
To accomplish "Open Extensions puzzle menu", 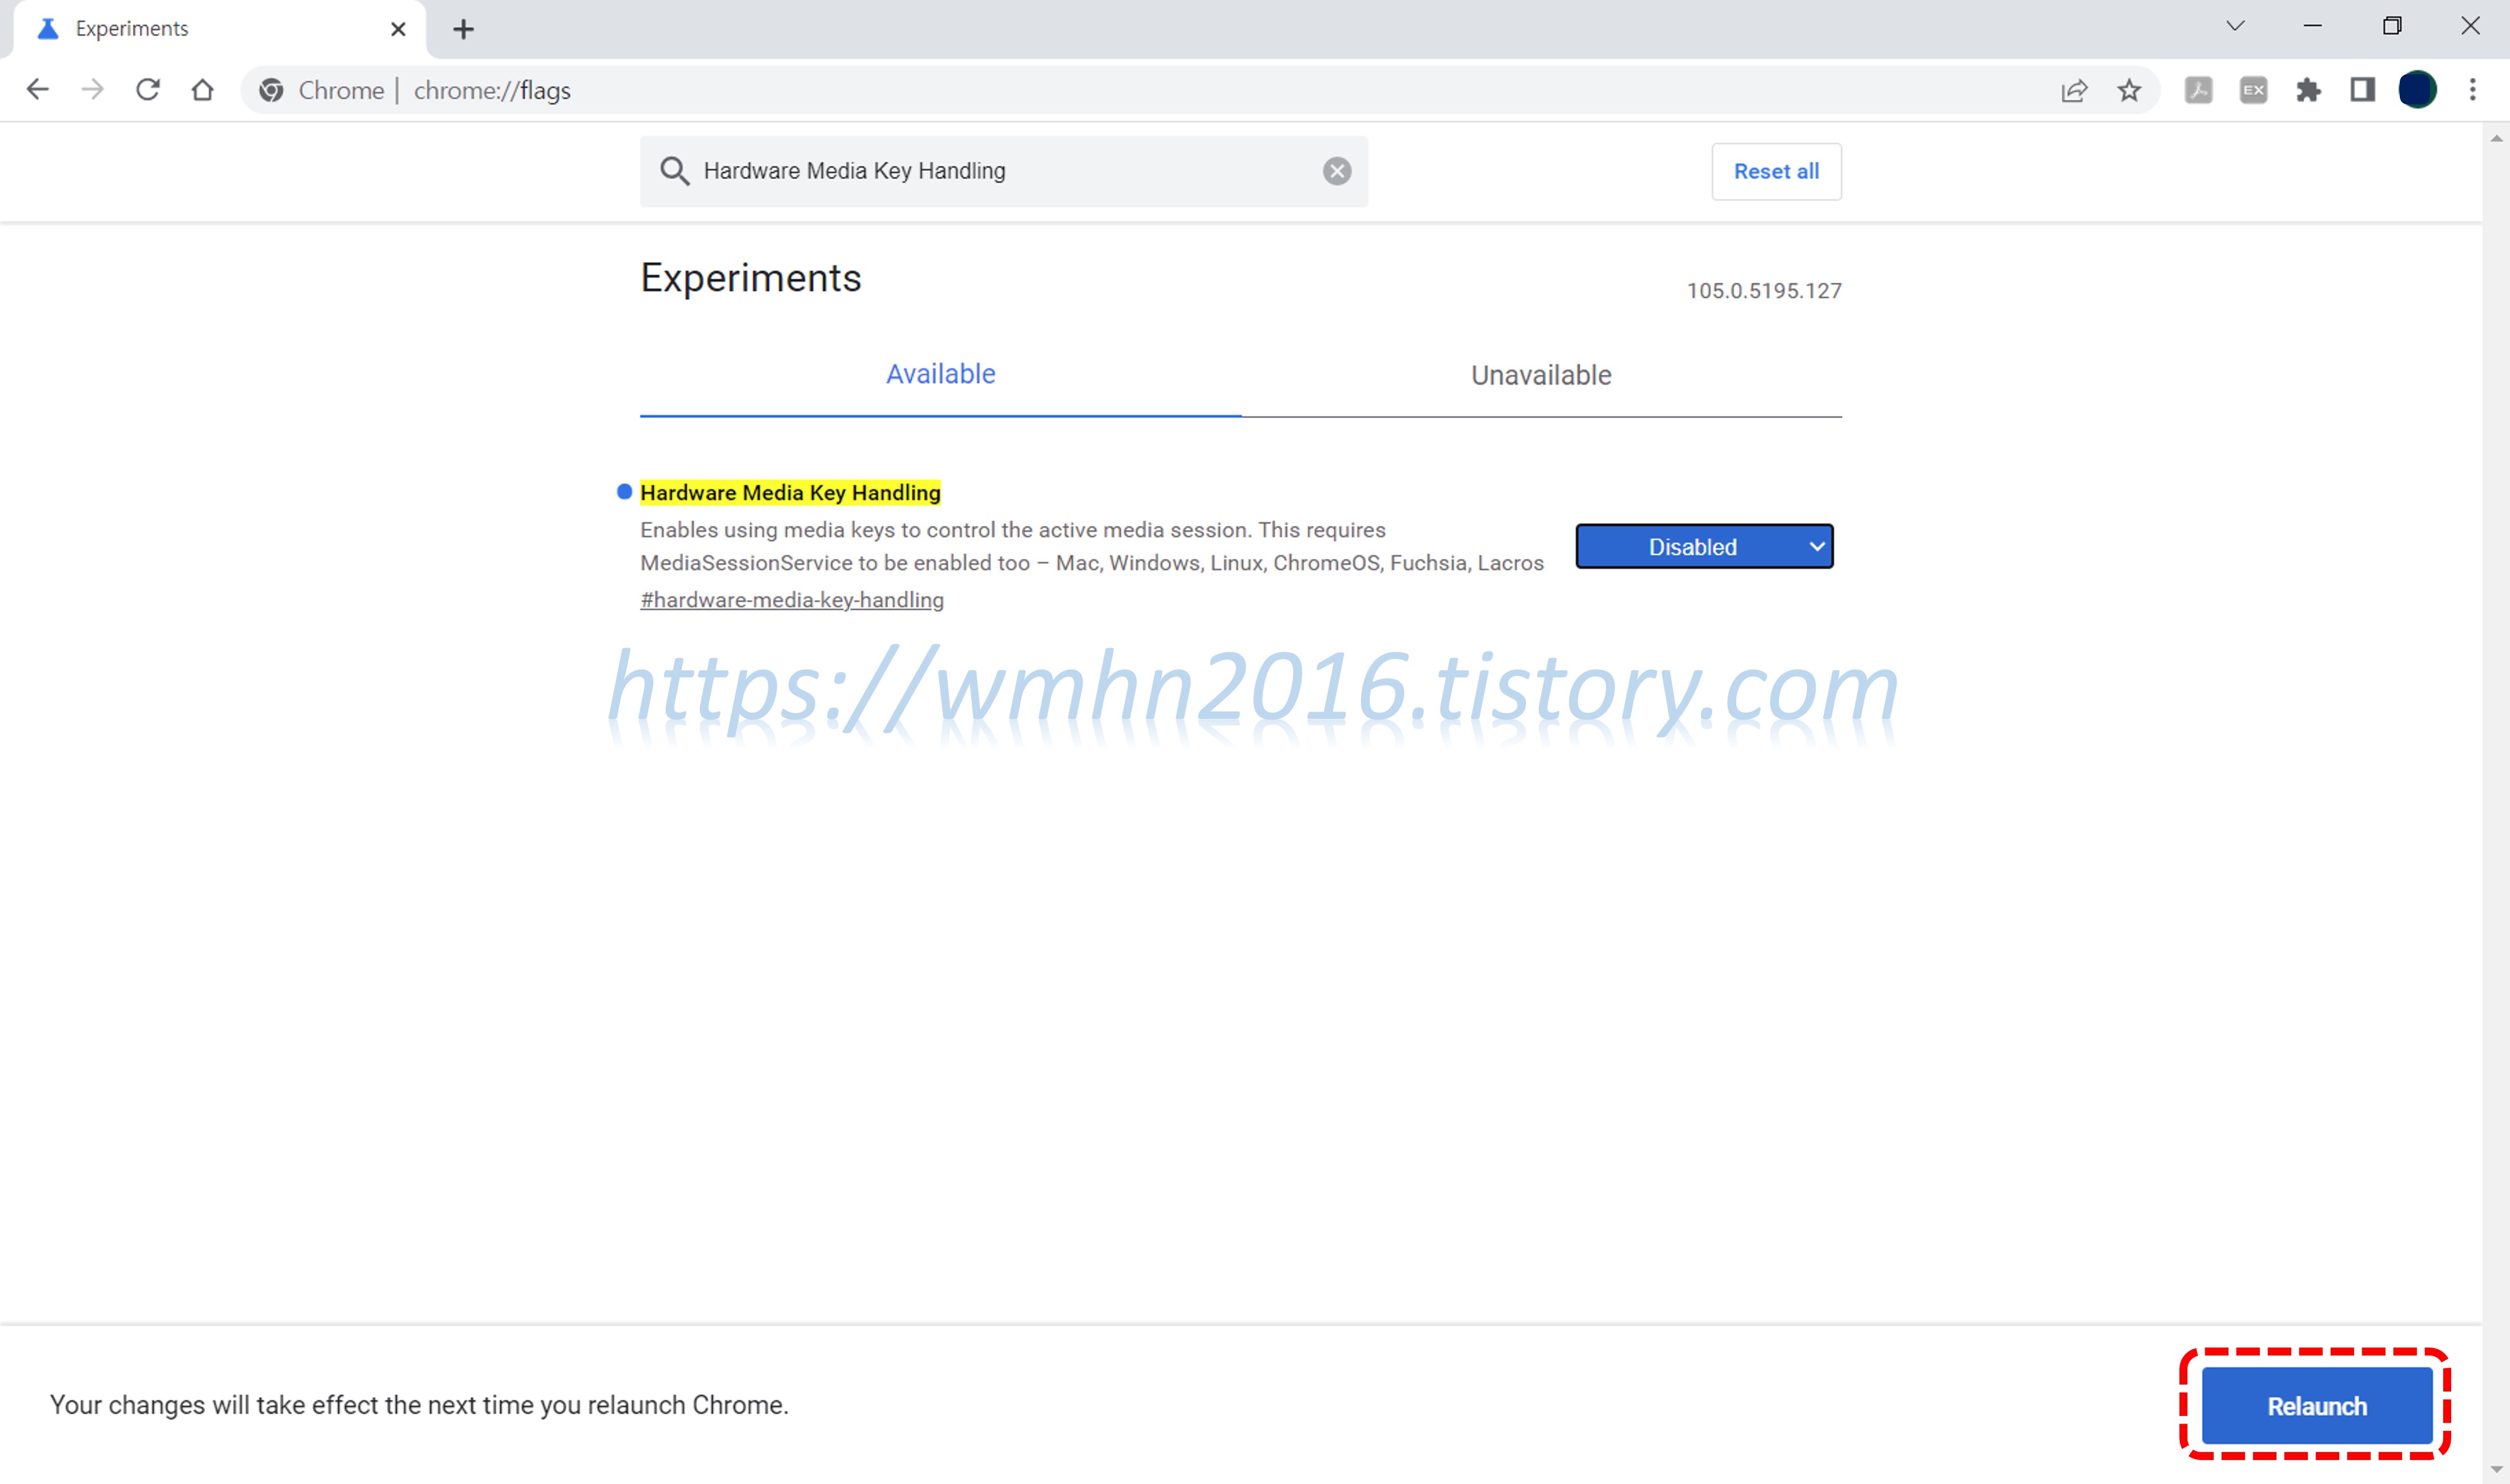I will coord(2308,90).
